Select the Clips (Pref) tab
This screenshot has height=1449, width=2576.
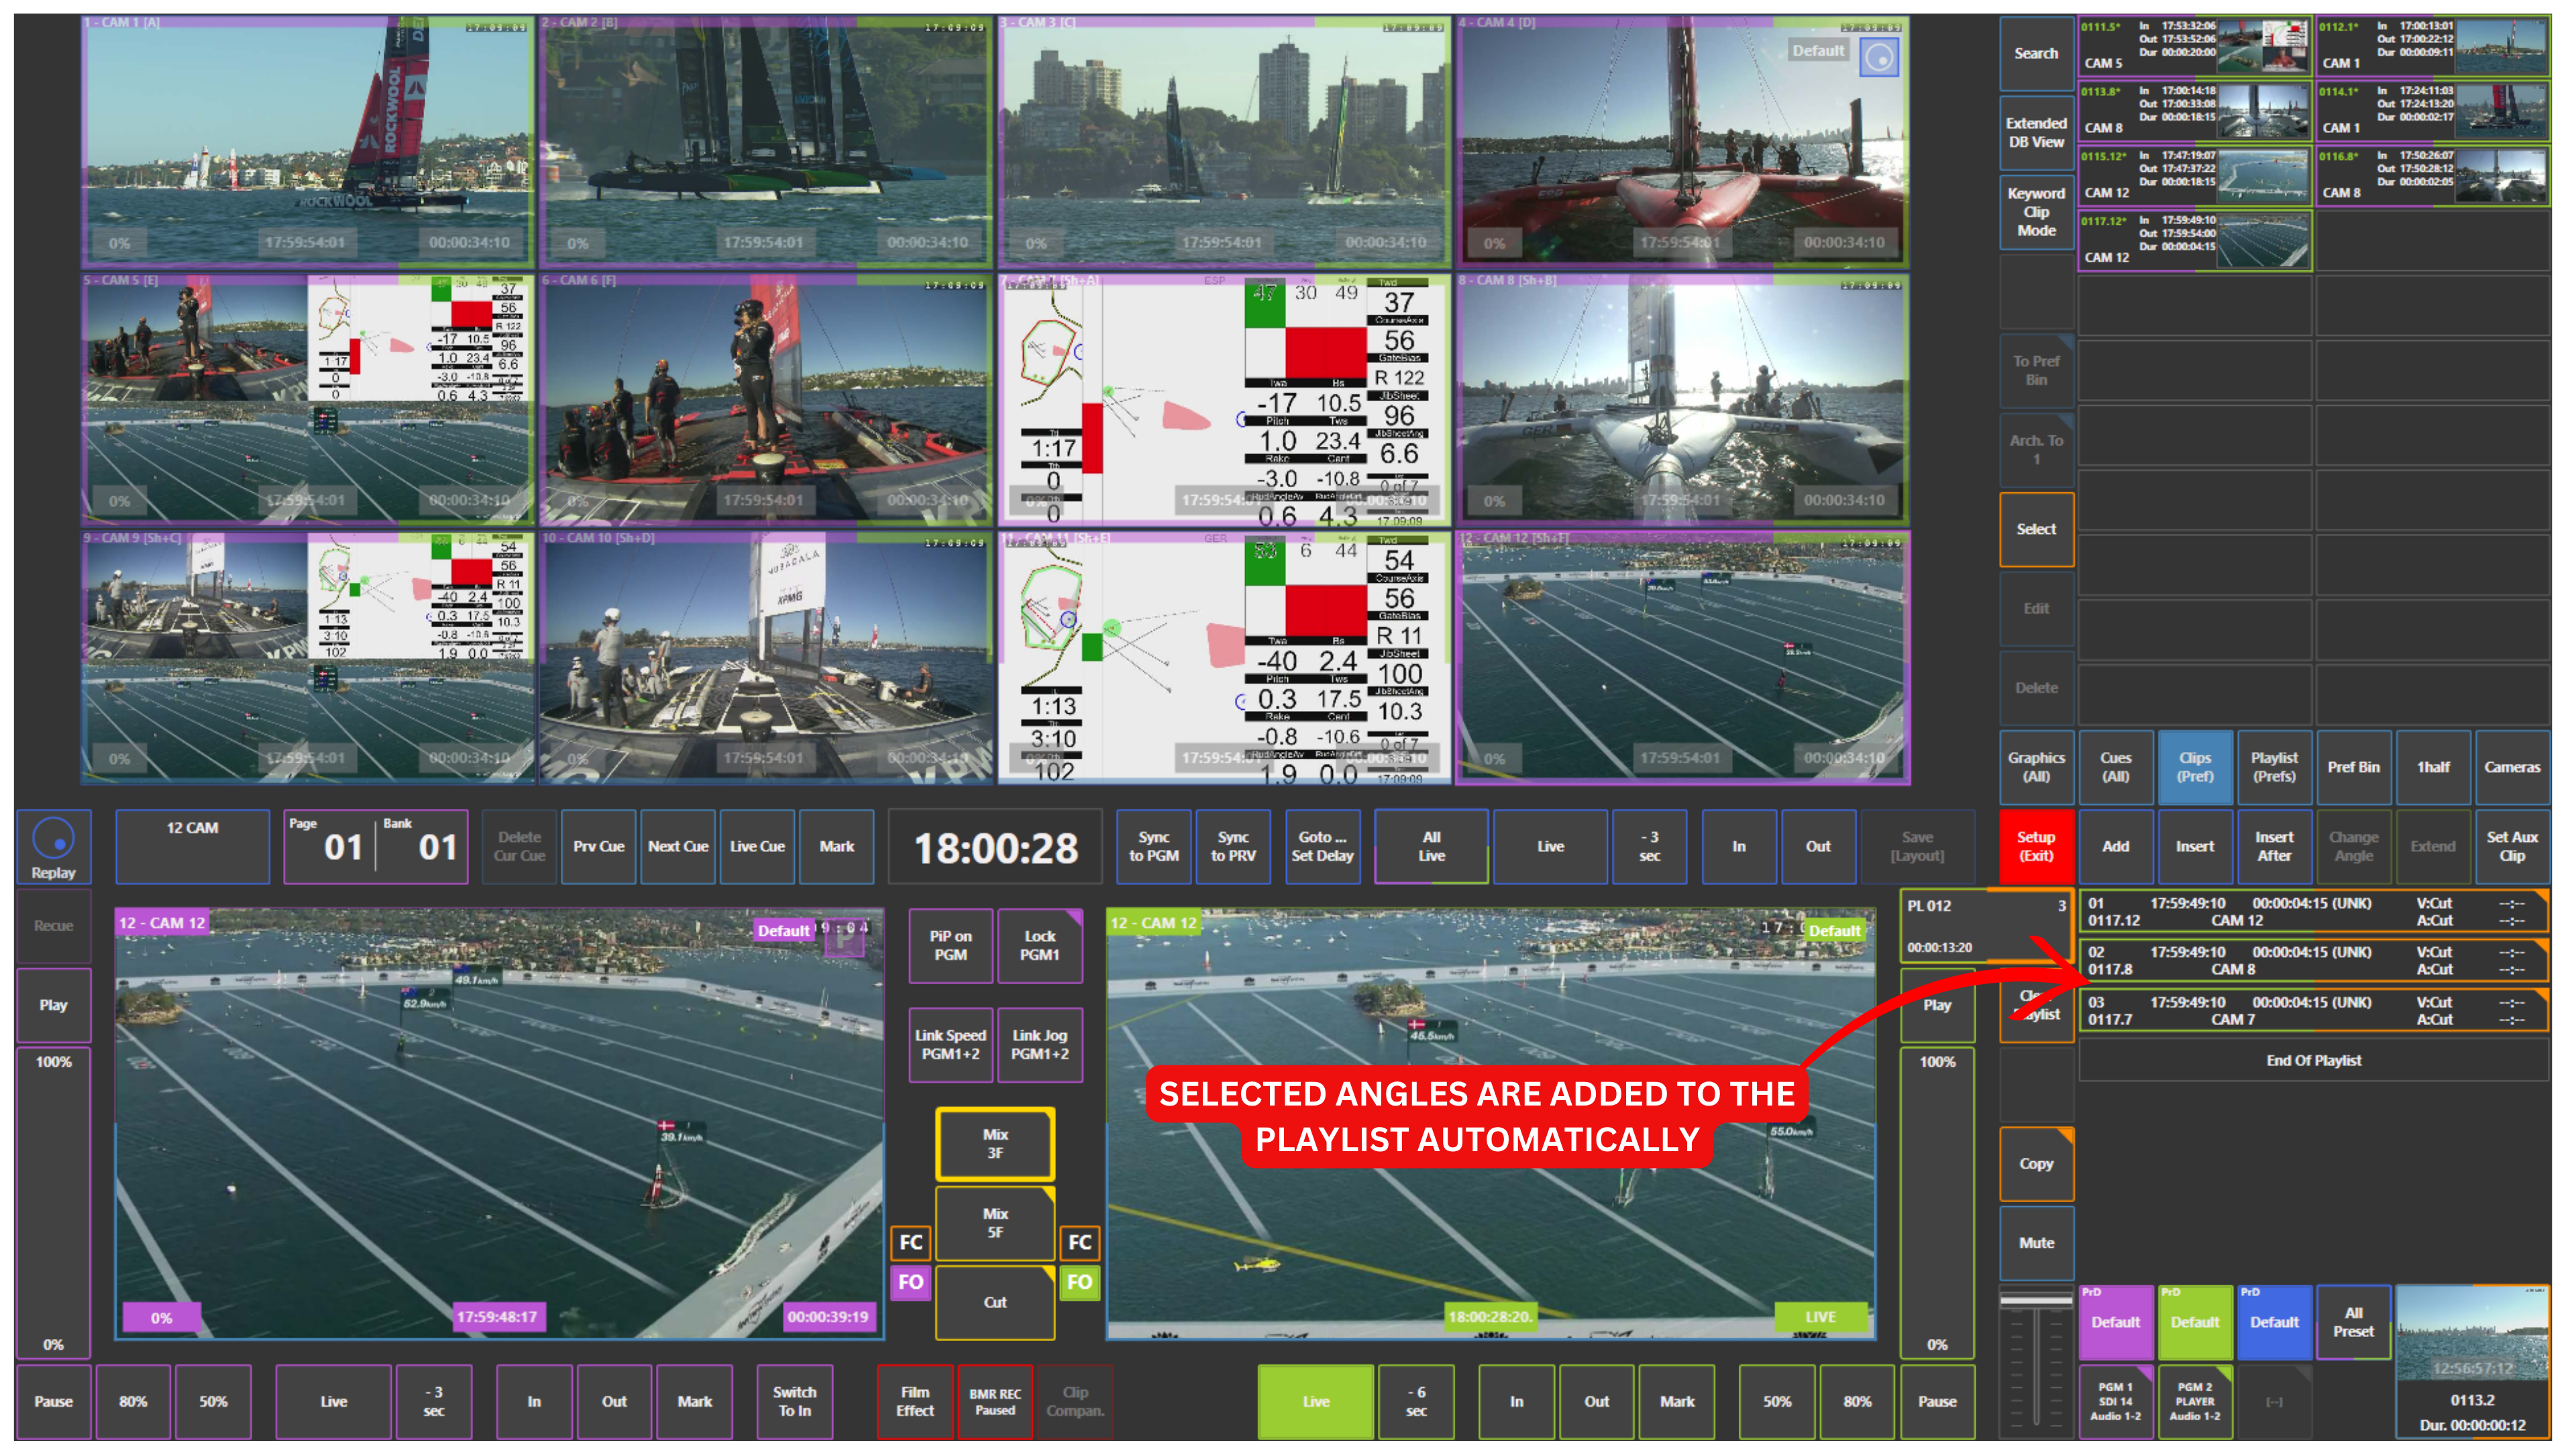coord(2195,767)
